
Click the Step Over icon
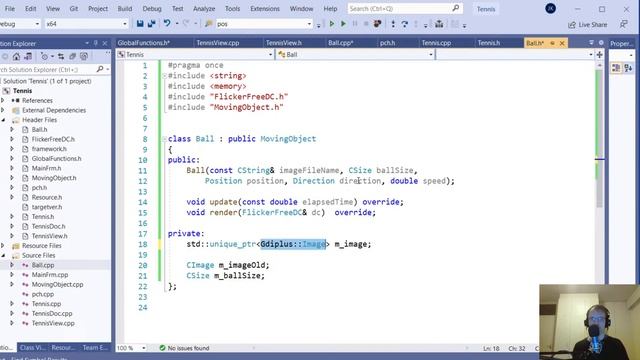pyautogui.click(x=404, y=24)
